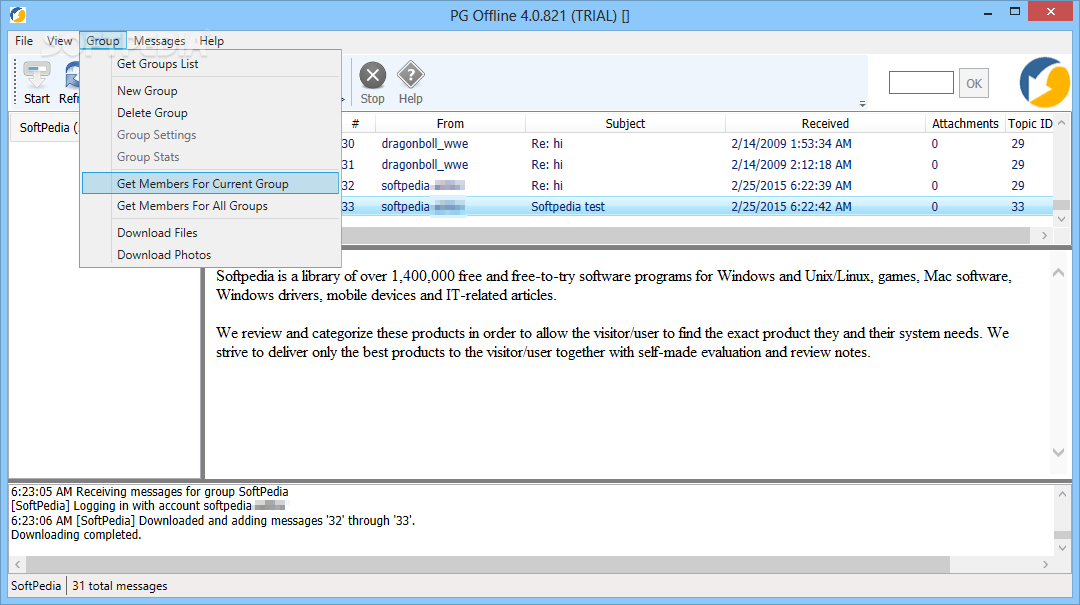1080x605 pixels.
Task: Close the Group menu from the menu bar
Action: 103,41
